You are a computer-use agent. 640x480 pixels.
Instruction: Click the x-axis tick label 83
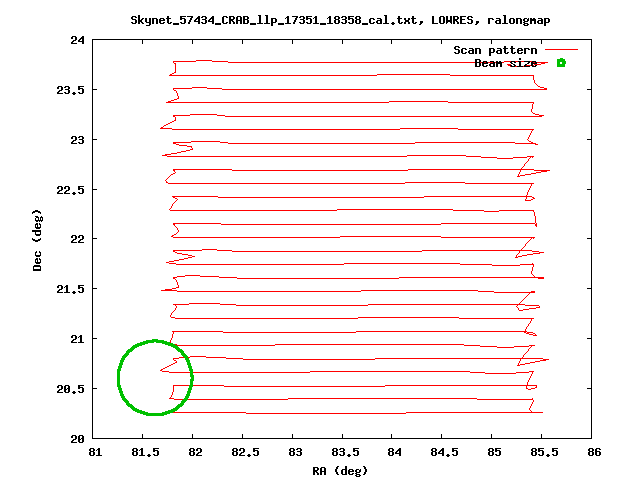pyautogui.click(x=295, y=452)
